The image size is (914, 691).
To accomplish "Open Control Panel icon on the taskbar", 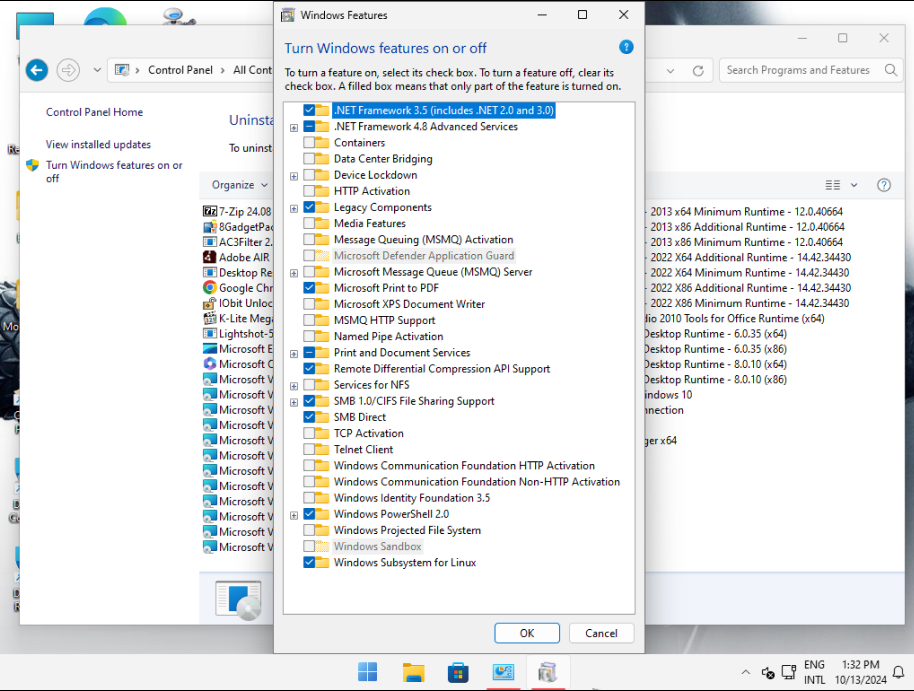I will [x=503, y=672].
